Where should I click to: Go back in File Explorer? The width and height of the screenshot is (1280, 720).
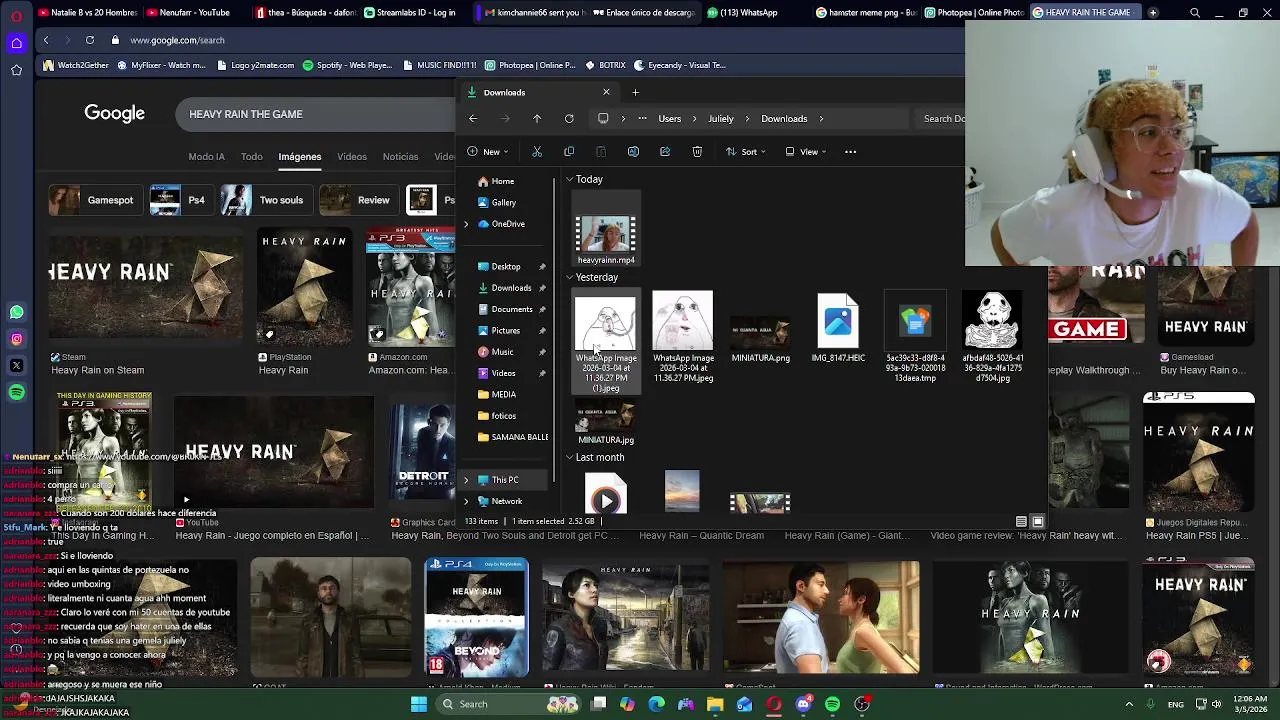pyautogui.click(x=473, y=119)
